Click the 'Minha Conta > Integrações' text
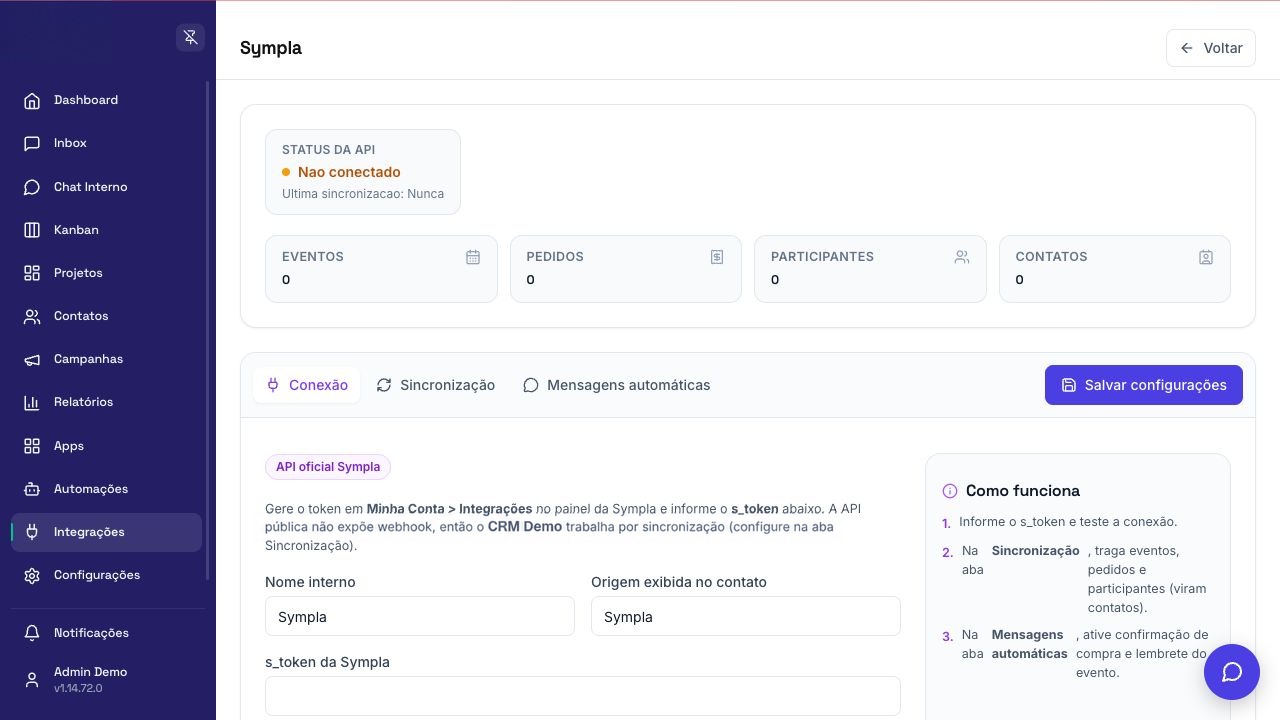 [x=449, y=509]
